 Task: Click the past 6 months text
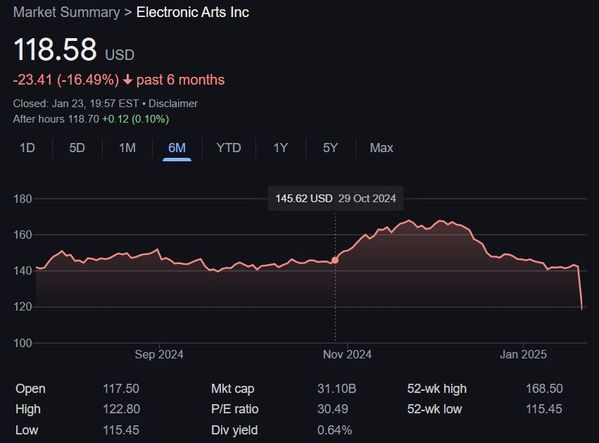180,80
